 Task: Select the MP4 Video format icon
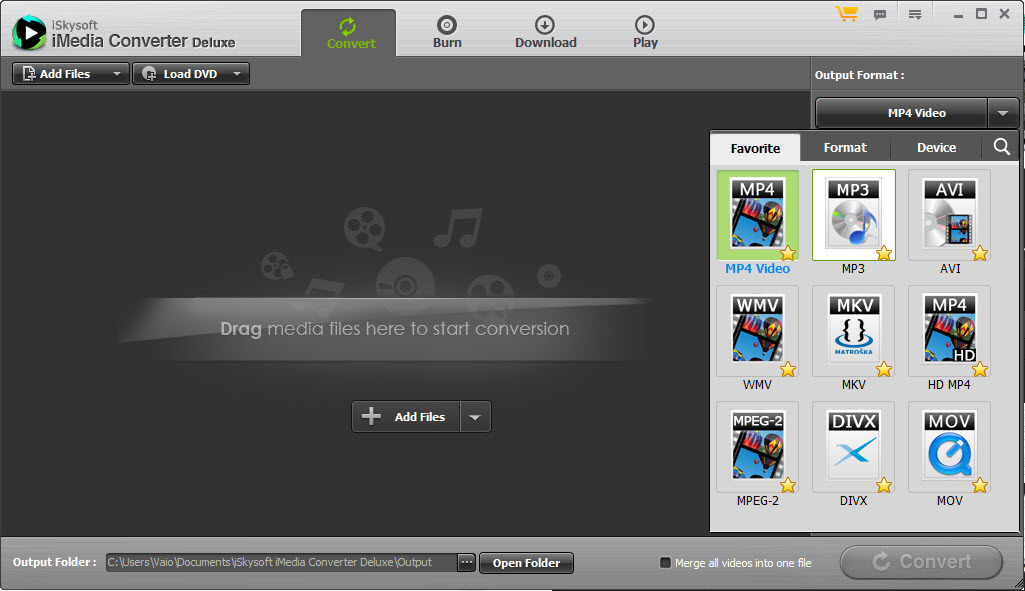(757, 215)
